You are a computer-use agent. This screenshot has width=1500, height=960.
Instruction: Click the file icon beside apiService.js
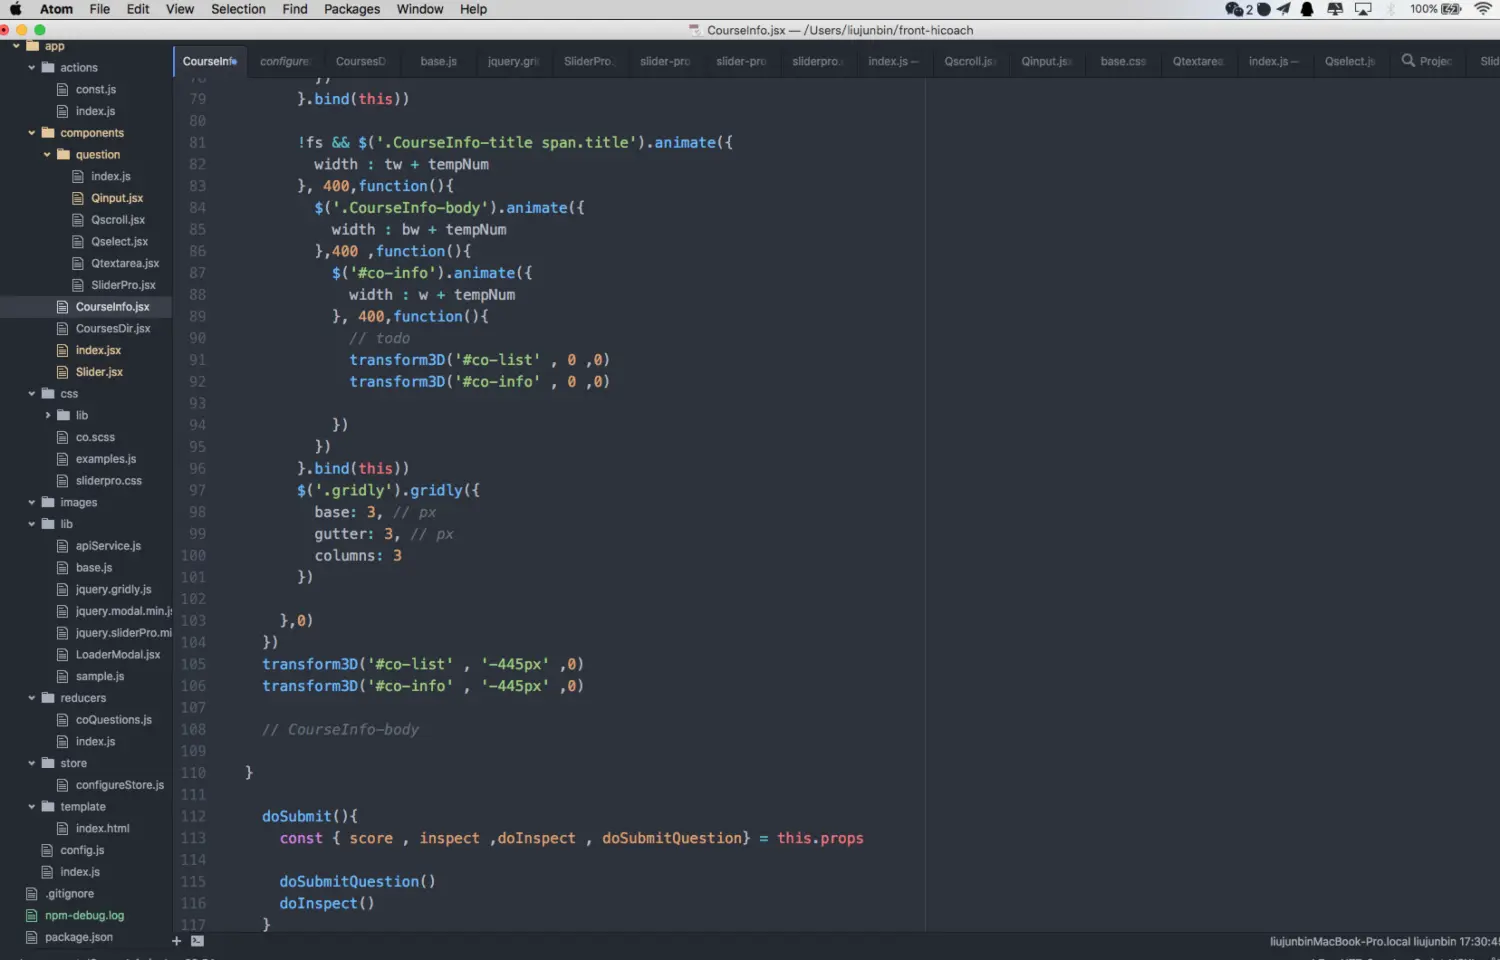(x=63, y=546)
